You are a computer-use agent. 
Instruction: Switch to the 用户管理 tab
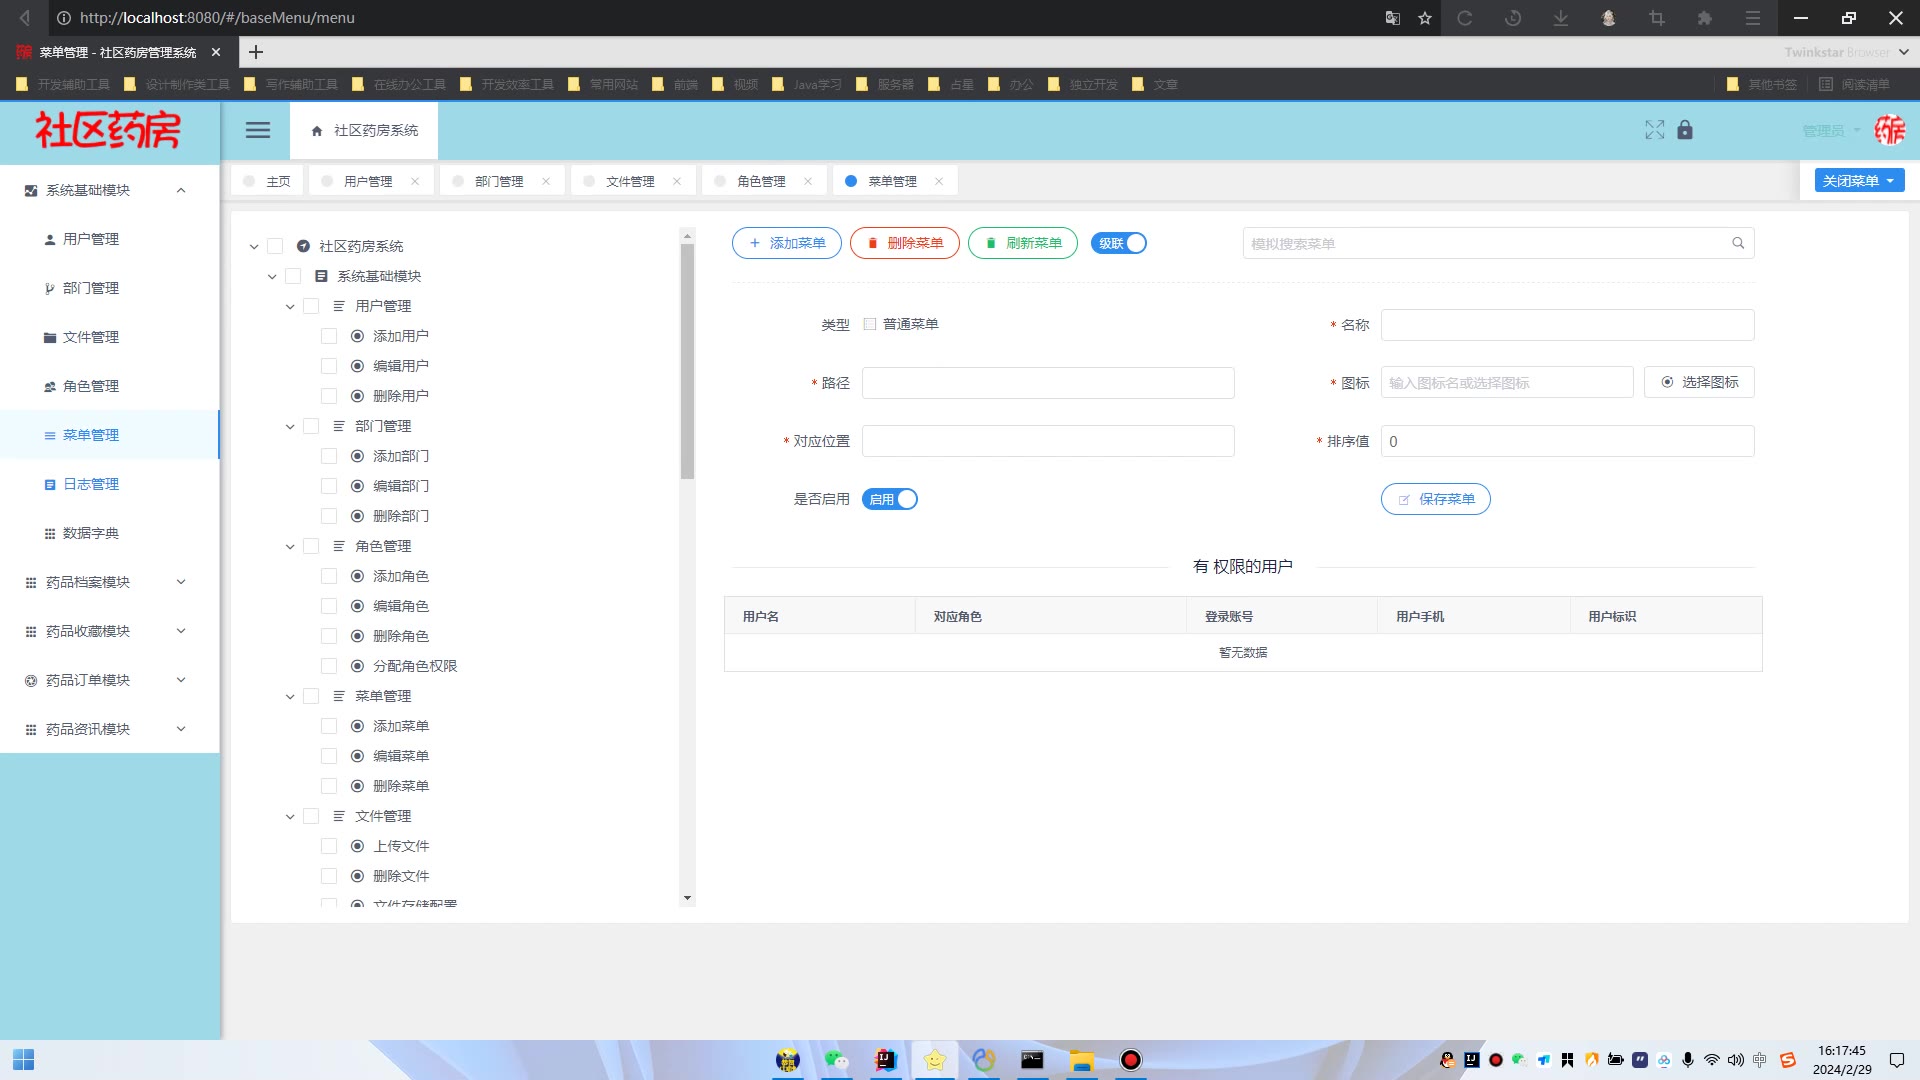367,181
